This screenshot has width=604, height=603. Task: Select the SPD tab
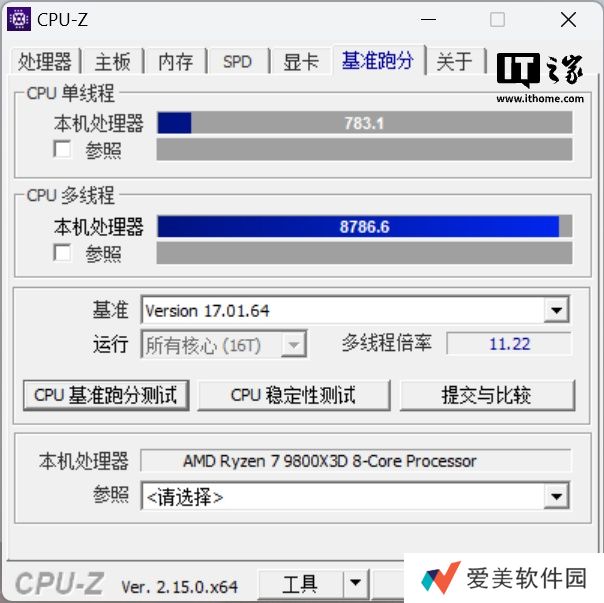click(x=238, y=61)
